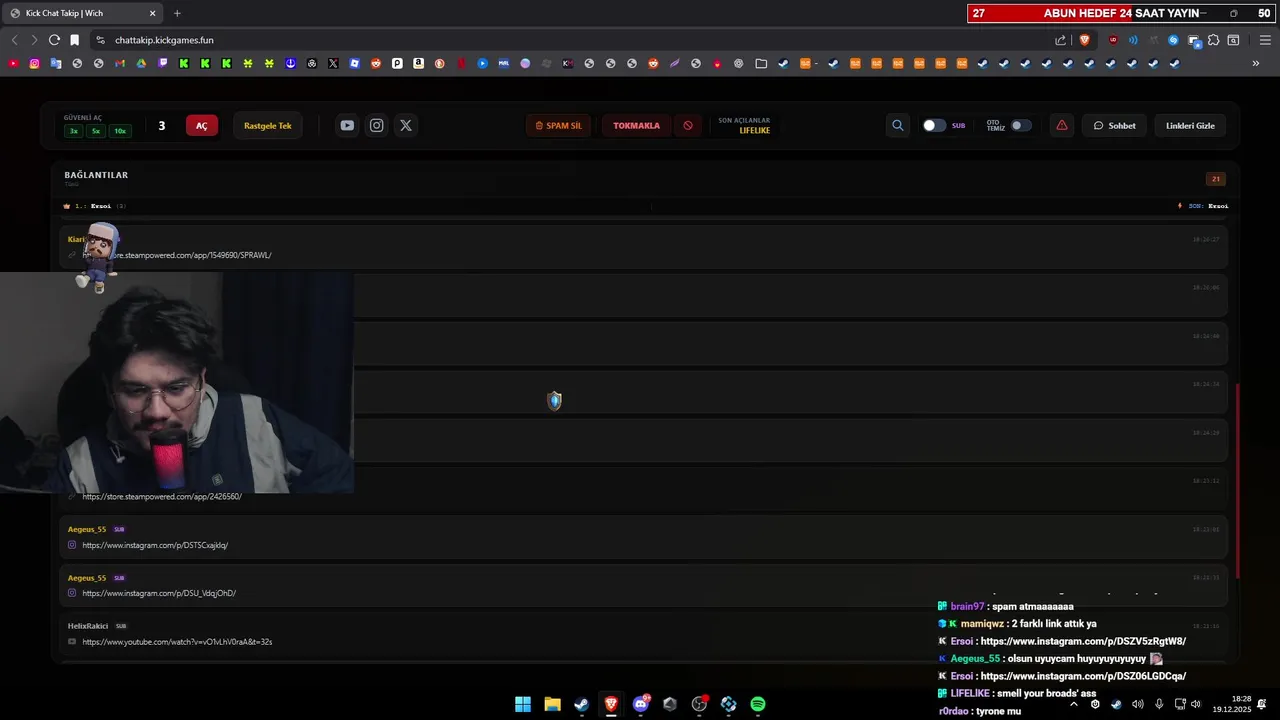
Task: Click the browser address bar URL
Action: pos(164,40)
